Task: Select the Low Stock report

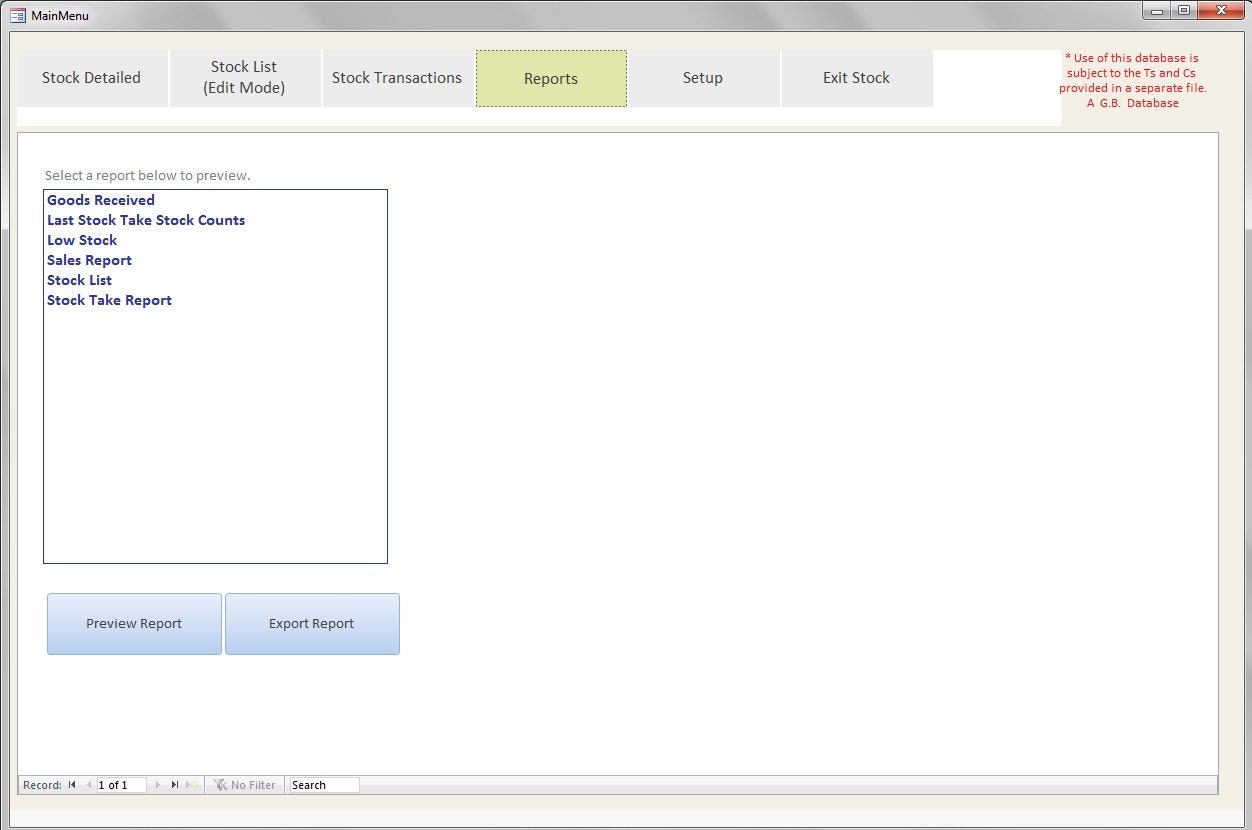Action: [x=82, y=240]
